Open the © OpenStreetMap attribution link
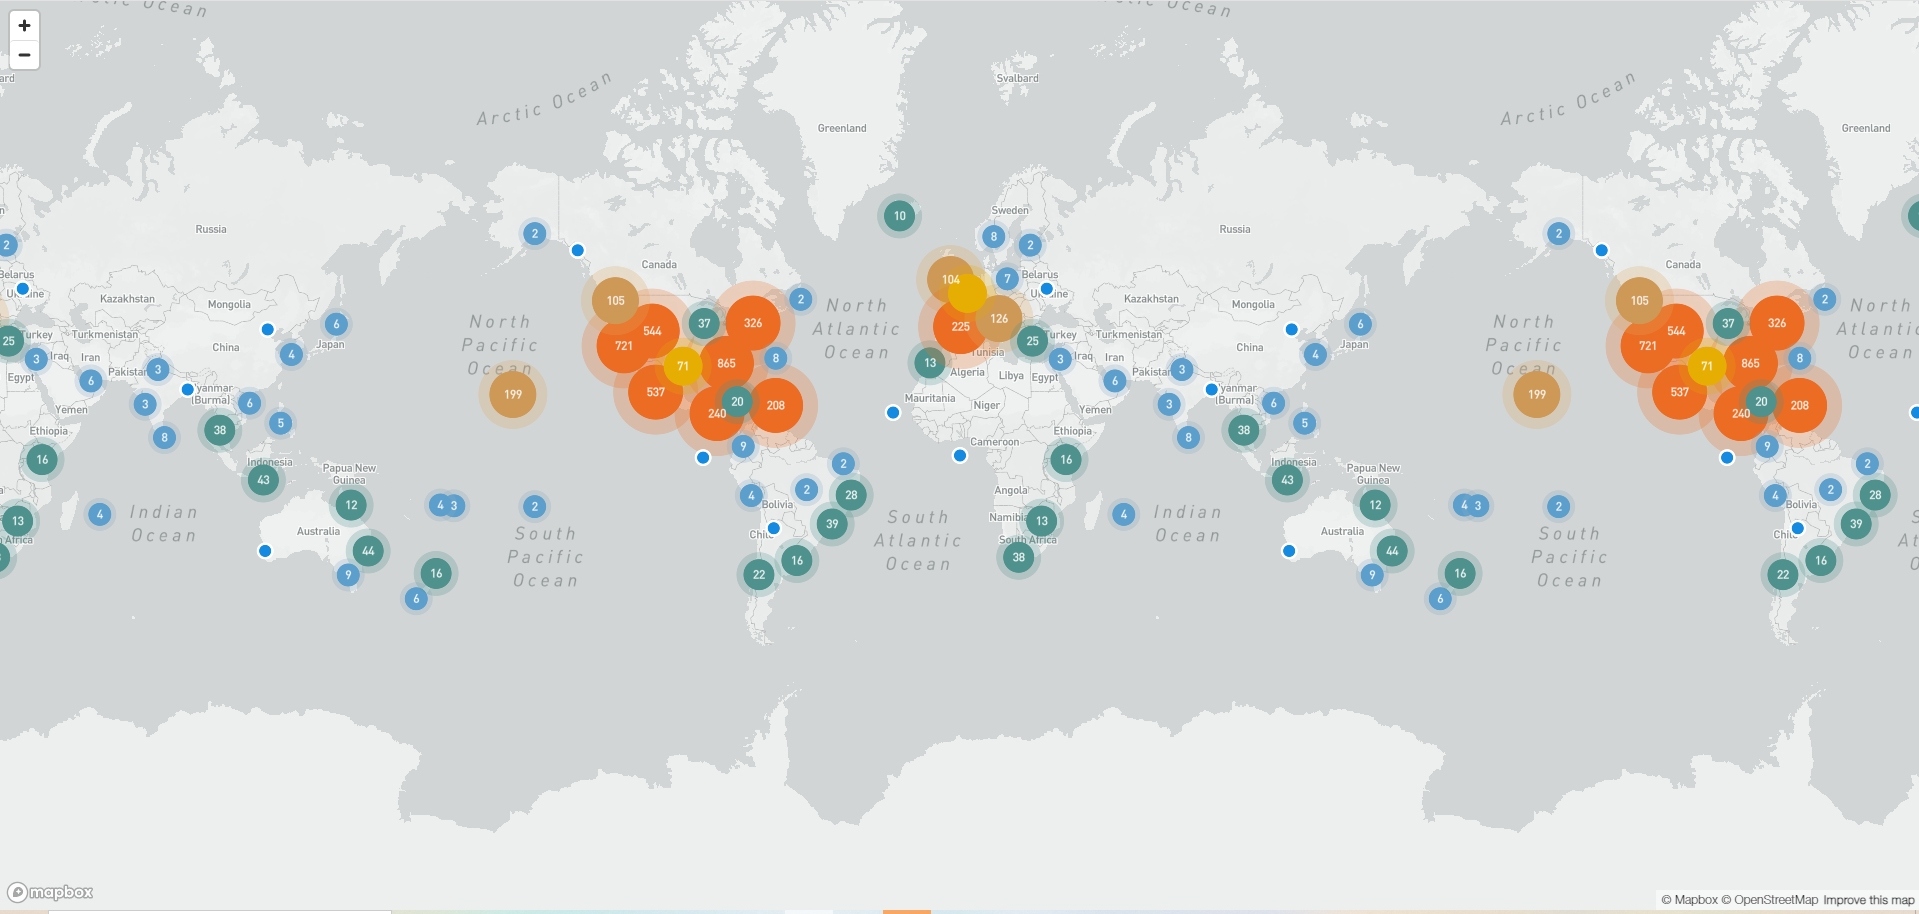Viewport: 1919px width, 914px height. [1769, 900]
